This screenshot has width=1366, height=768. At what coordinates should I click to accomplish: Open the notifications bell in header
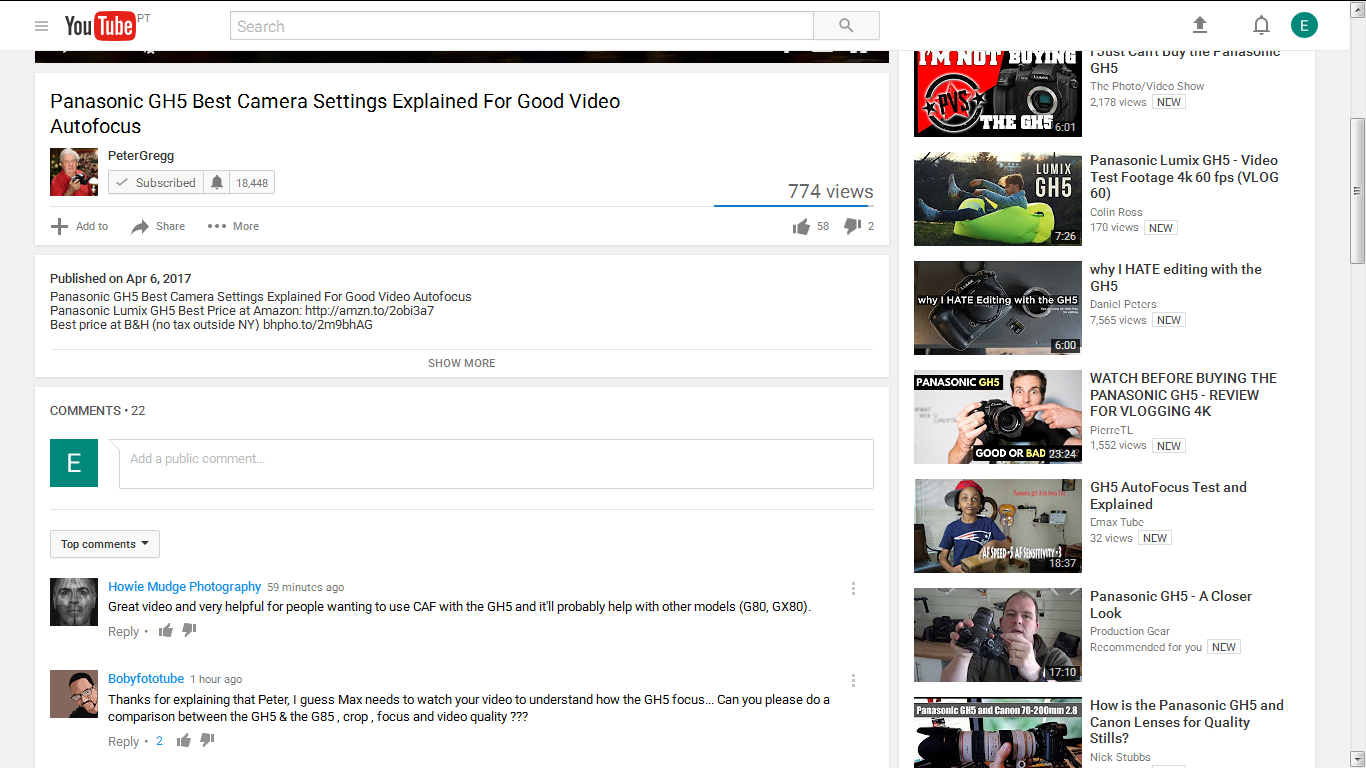(x=1262, y=26)
